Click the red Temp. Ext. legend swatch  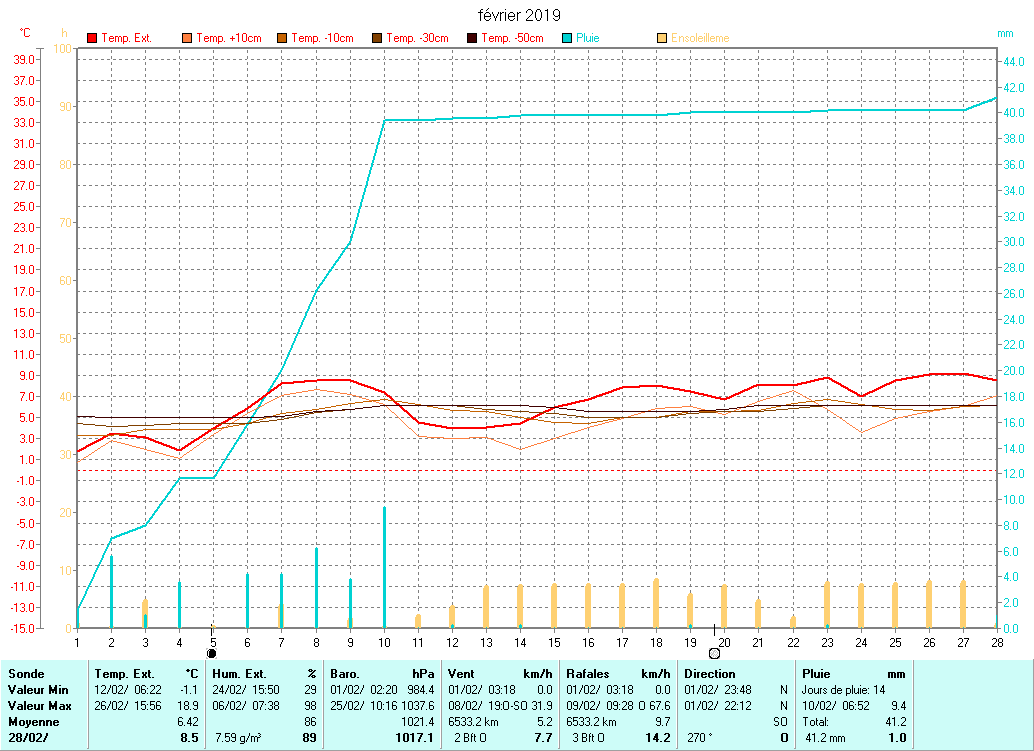pos(92,39)
